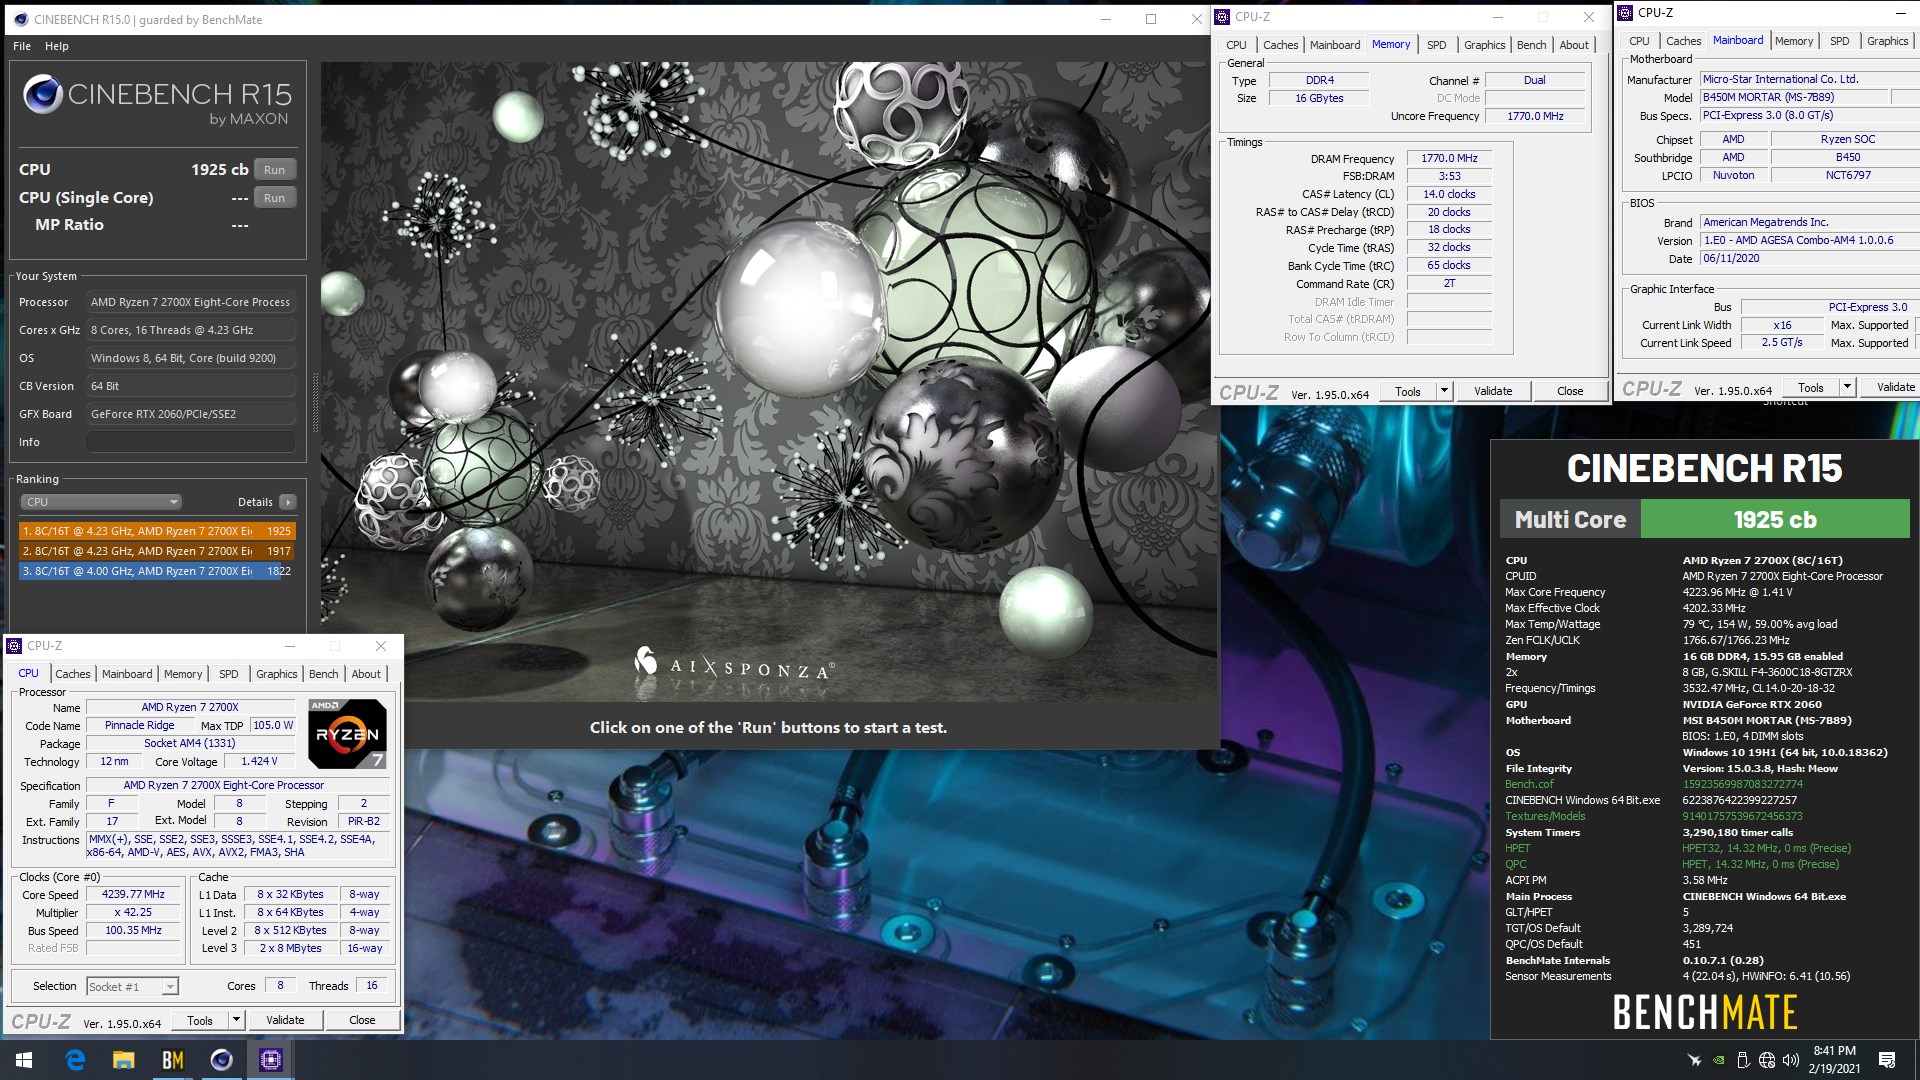Open the Help menu in Cinebench
This screenshot has height=1080, width=1920.
coord(57,46)
